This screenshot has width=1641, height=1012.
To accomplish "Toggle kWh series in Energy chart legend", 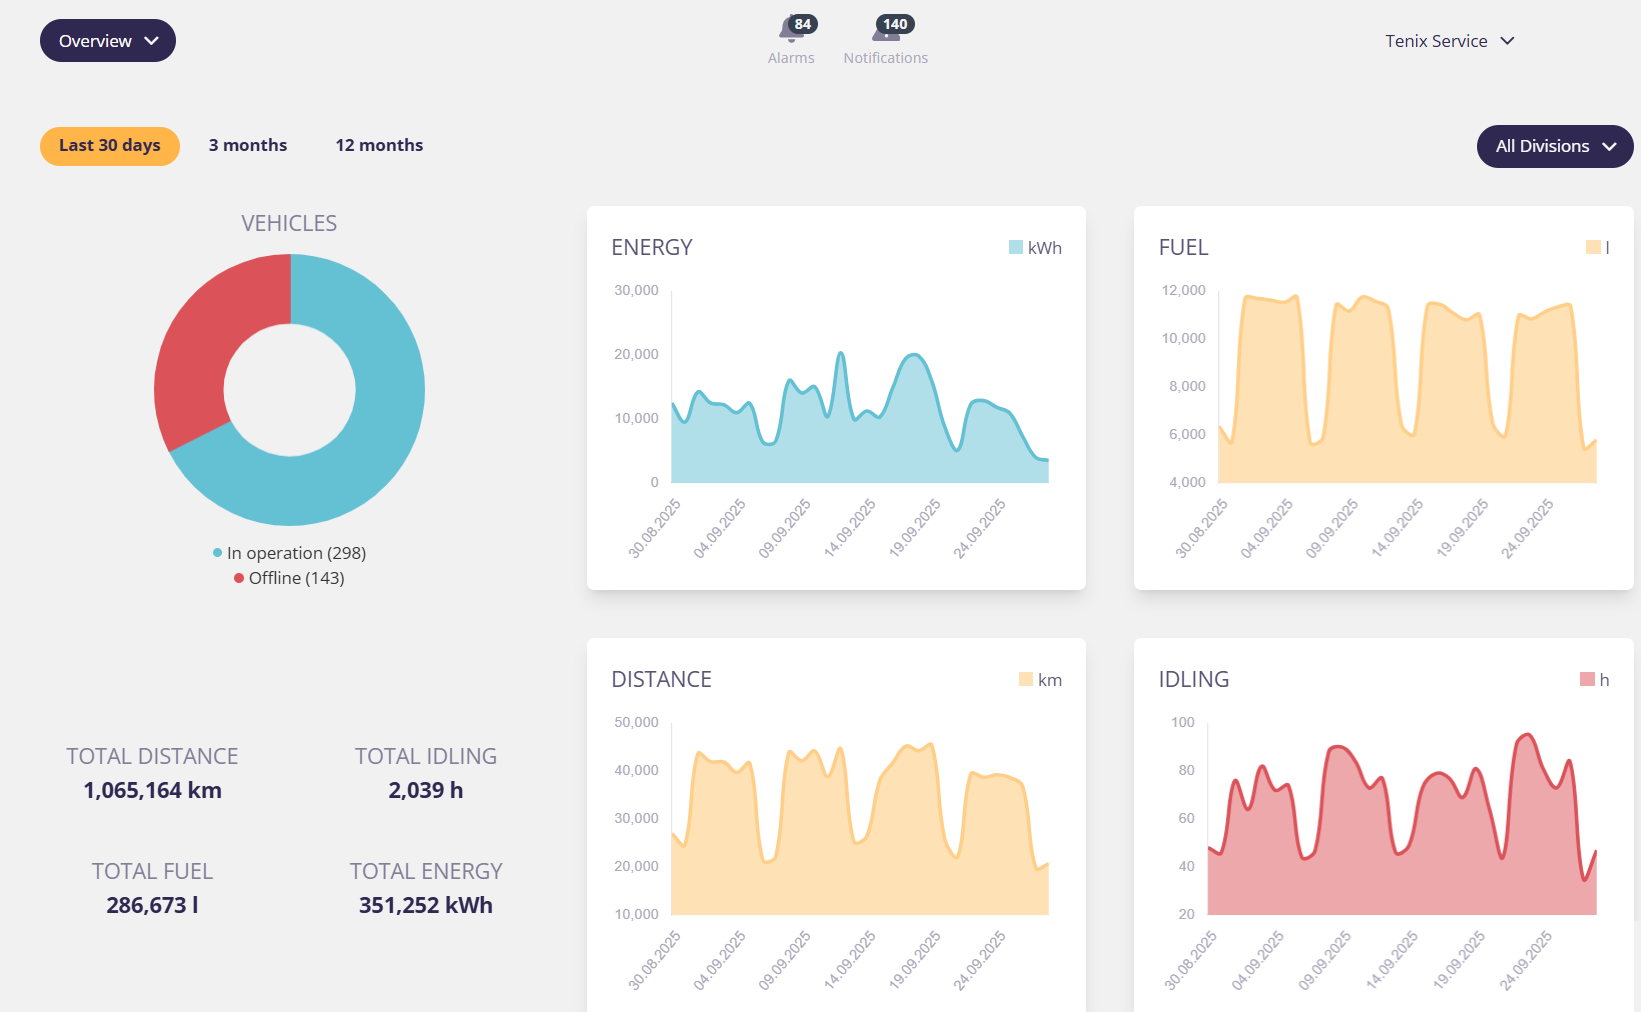I will tap(1035, 248).
